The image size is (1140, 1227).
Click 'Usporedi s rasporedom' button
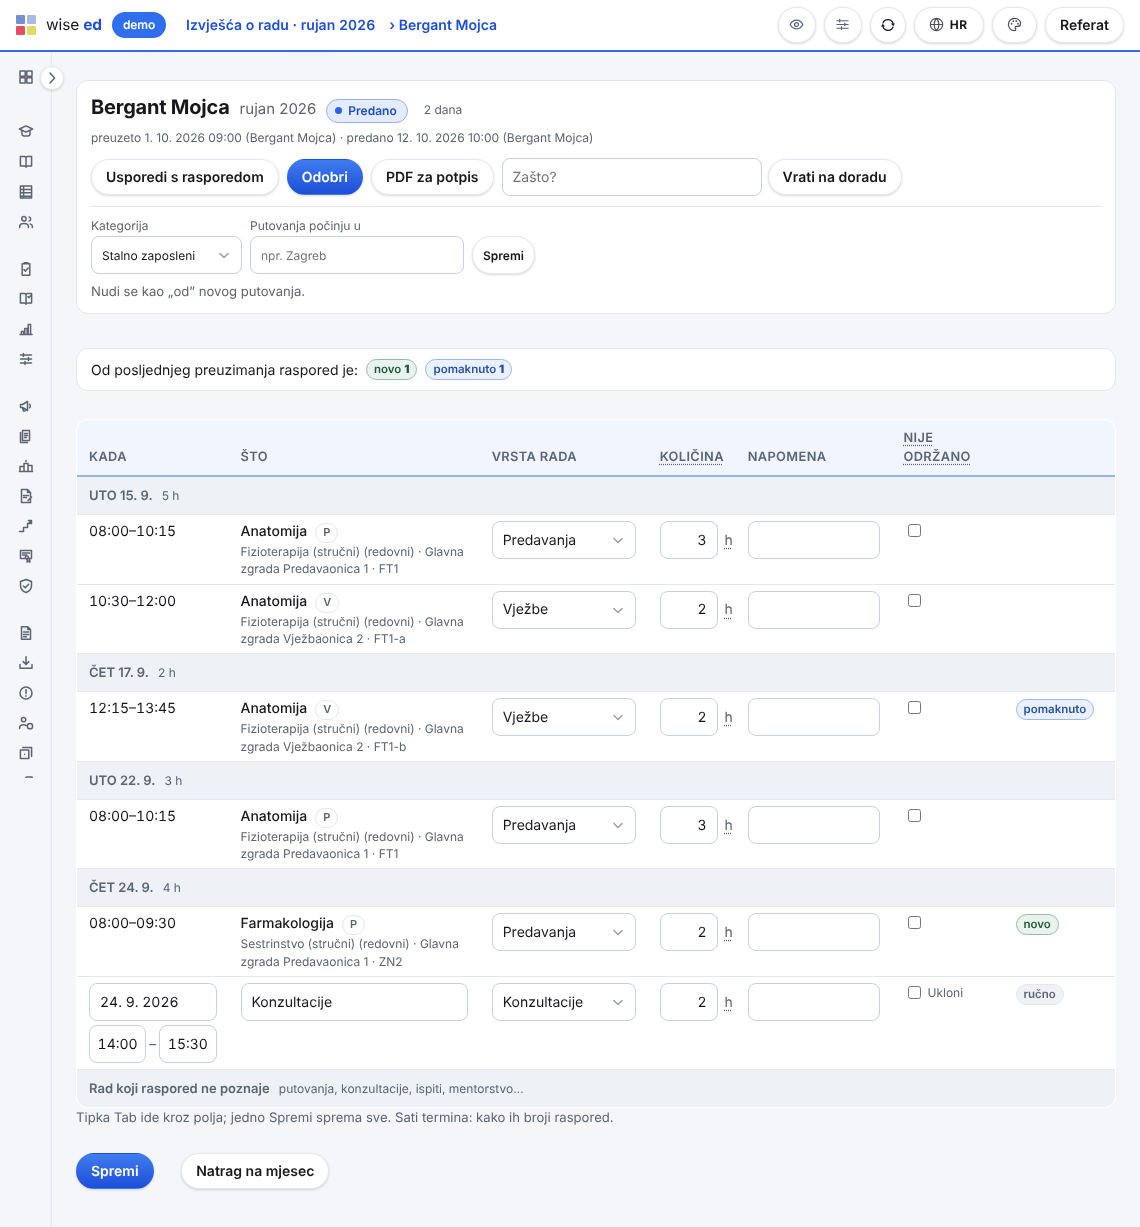pos(185,177)
